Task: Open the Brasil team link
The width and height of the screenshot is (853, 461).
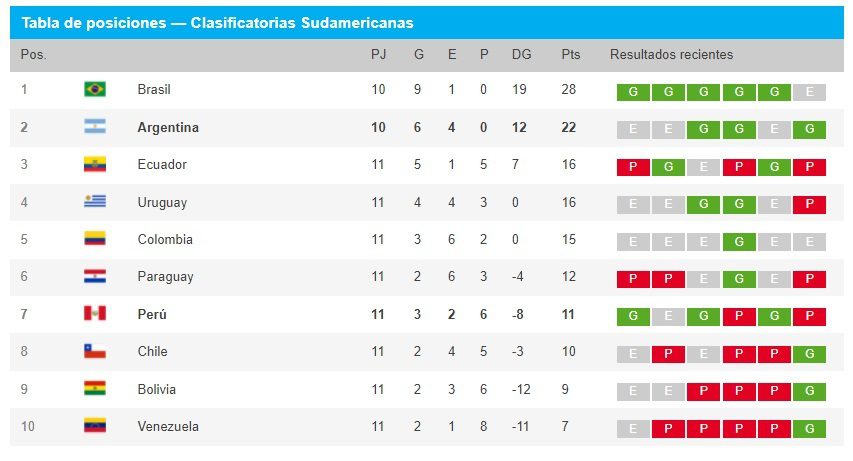Action: coord(154,90)
